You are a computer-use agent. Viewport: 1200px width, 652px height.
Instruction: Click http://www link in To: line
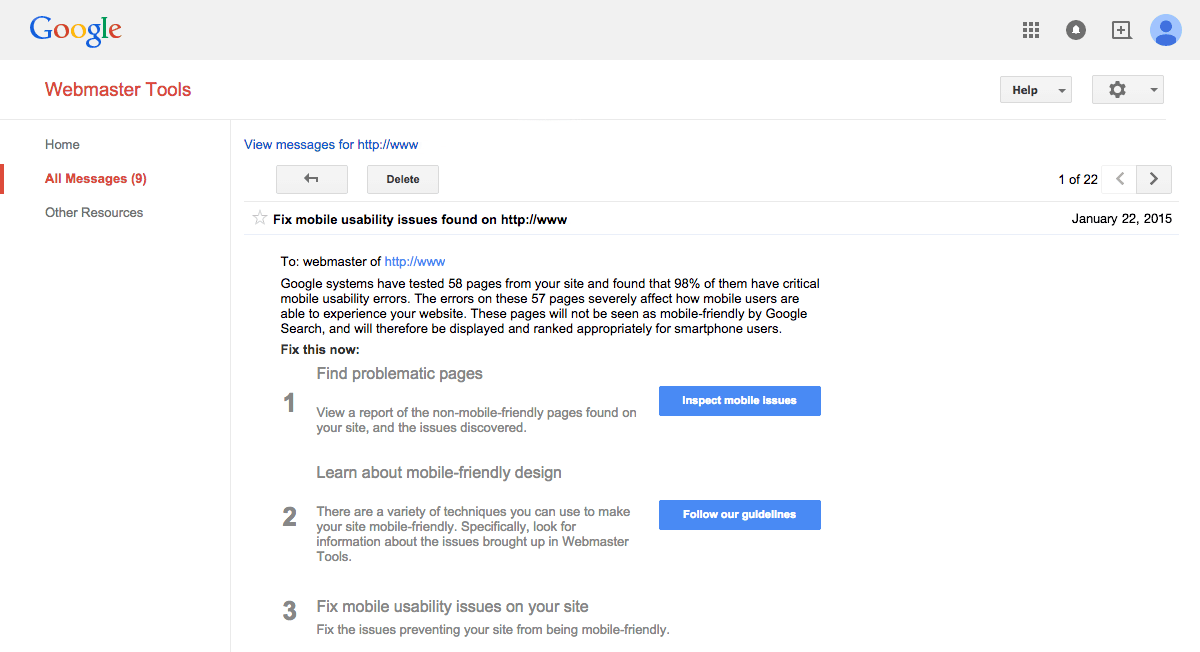(x=415, y=262)
